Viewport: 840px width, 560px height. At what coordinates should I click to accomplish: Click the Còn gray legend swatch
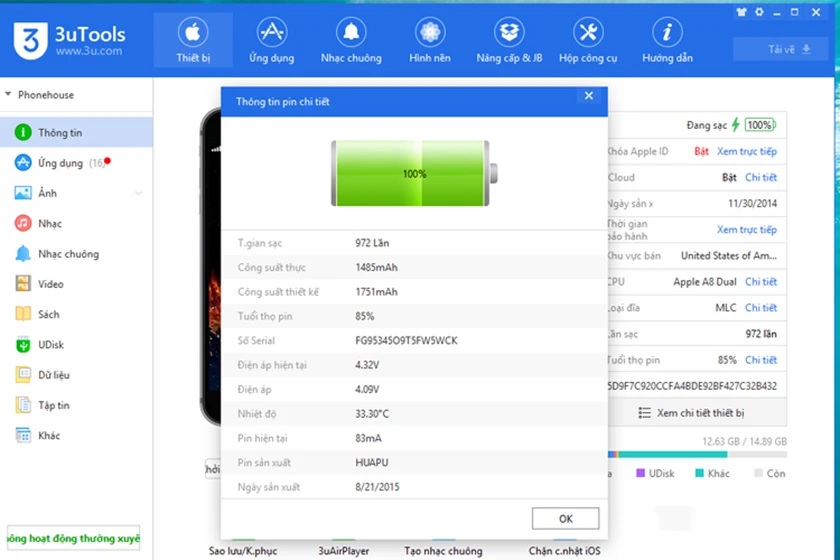[x=758, y=473]
